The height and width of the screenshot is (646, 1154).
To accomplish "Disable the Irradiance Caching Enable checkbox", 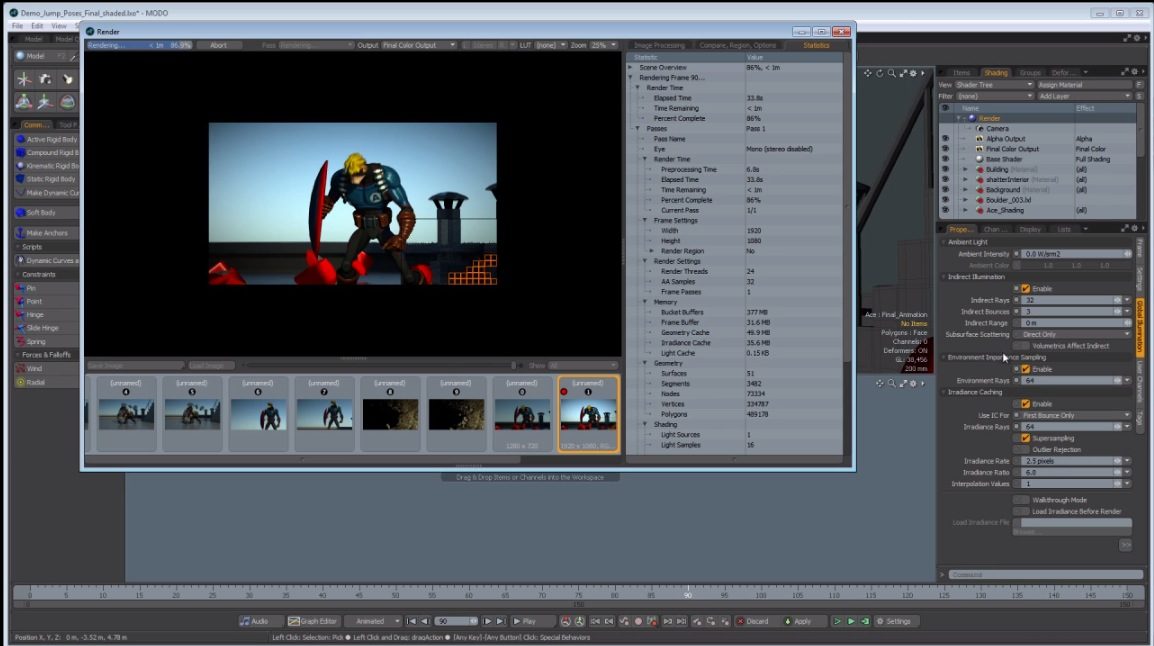I will tap(1025, 404).
